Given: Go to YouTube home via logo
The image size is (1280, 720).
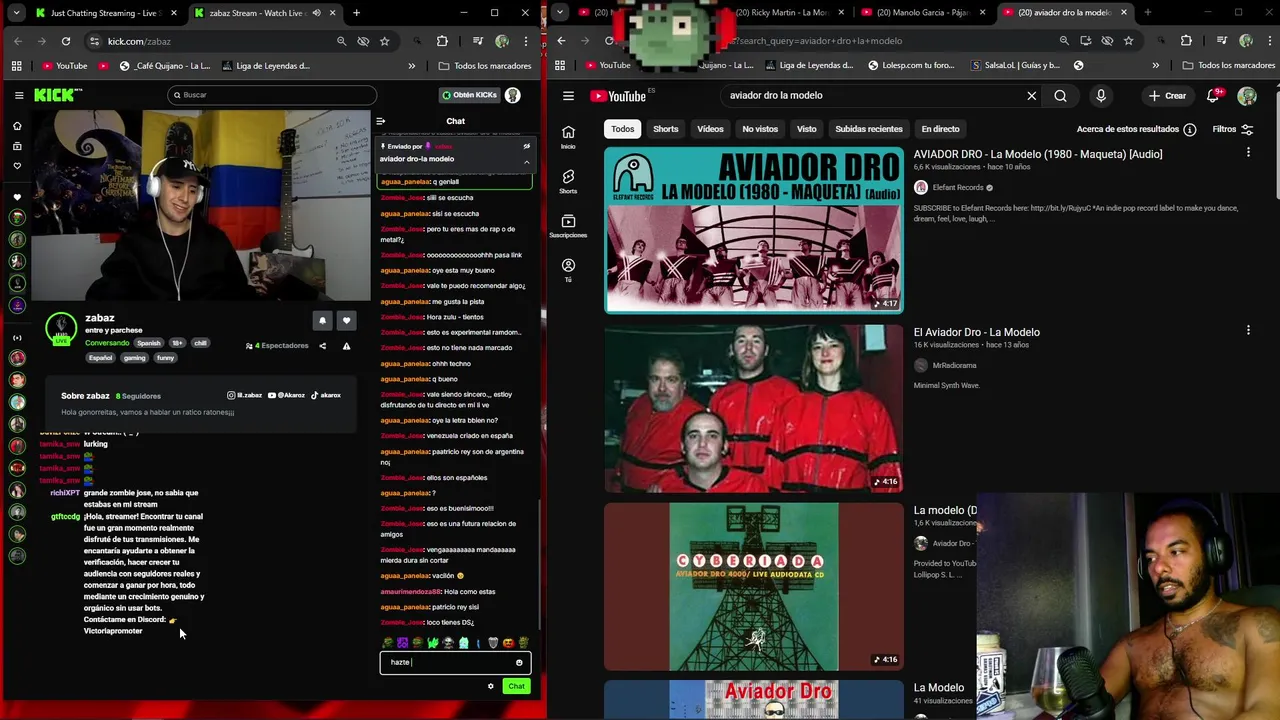Looking at the screenshot, I should (618, 96).
